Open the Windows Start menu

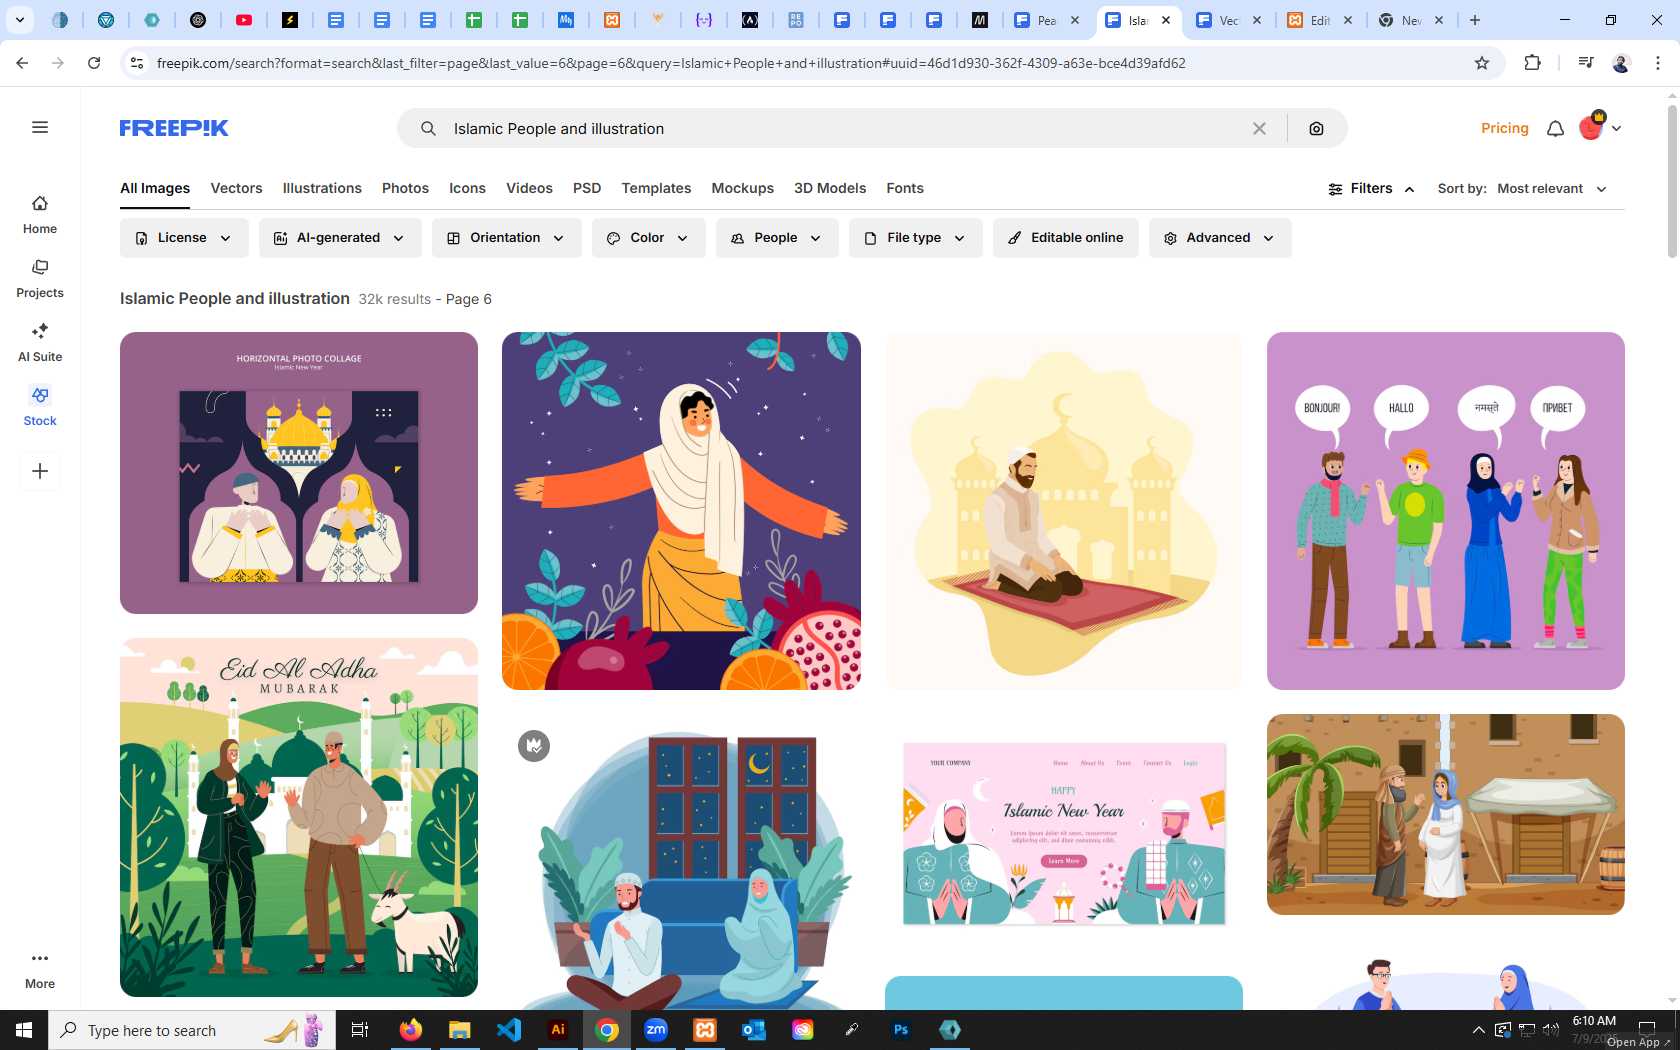tap(24, 1030)
